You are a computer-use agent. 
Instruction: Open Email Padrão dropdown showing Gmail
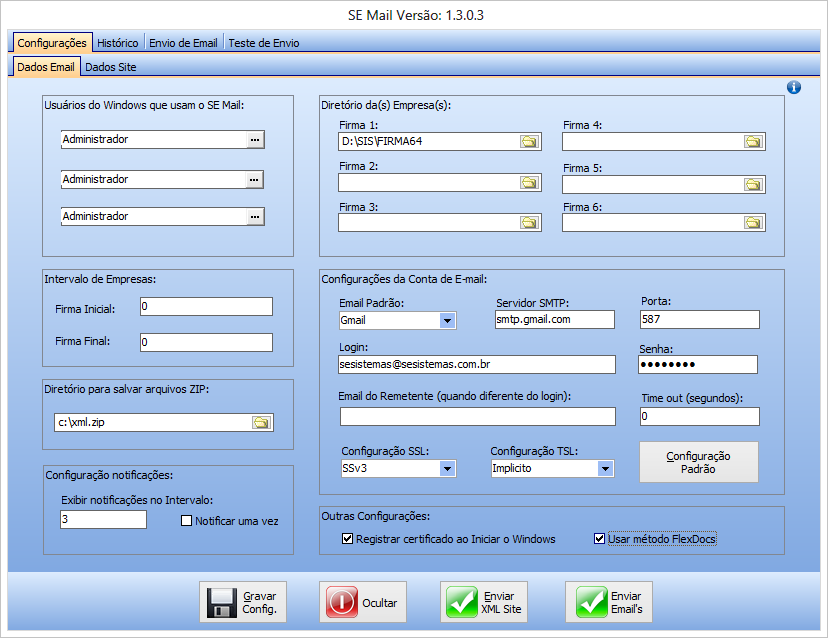(447, 321)
